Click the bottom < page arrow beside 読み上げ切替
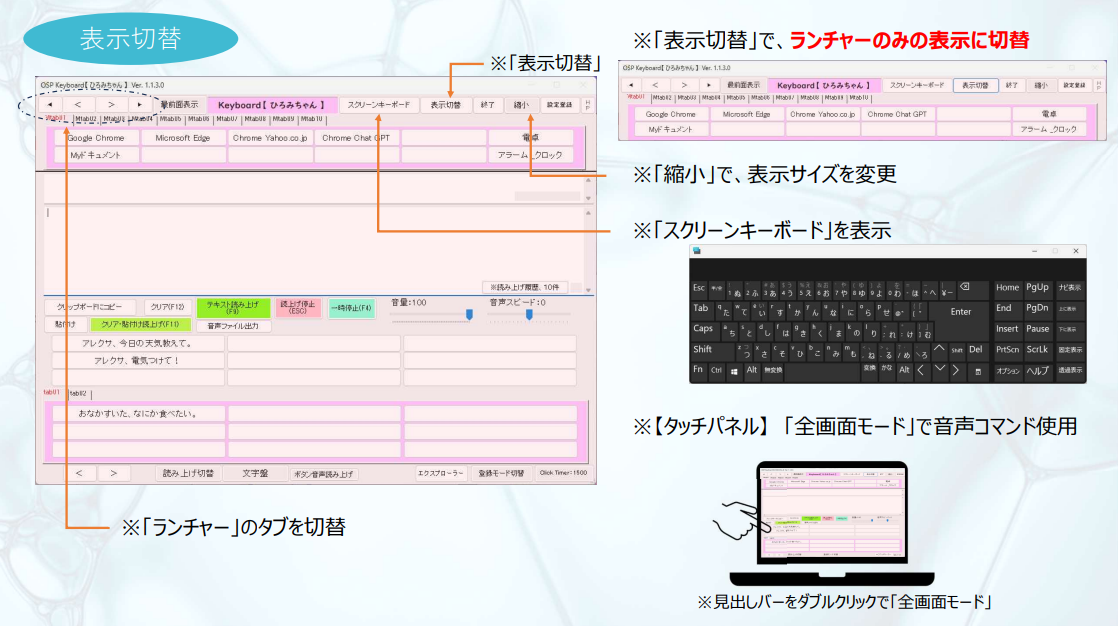The height and width of the screenshot is (626, 1118). (x=78, y=473)
